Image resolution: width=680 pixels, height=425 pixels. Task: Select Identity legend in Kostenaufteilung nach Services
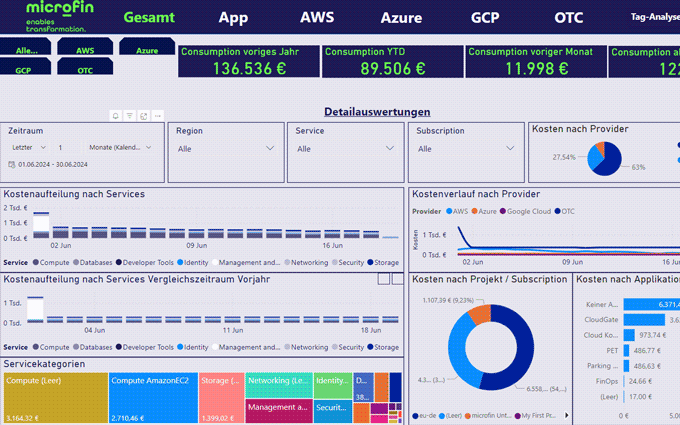point(193,262)
